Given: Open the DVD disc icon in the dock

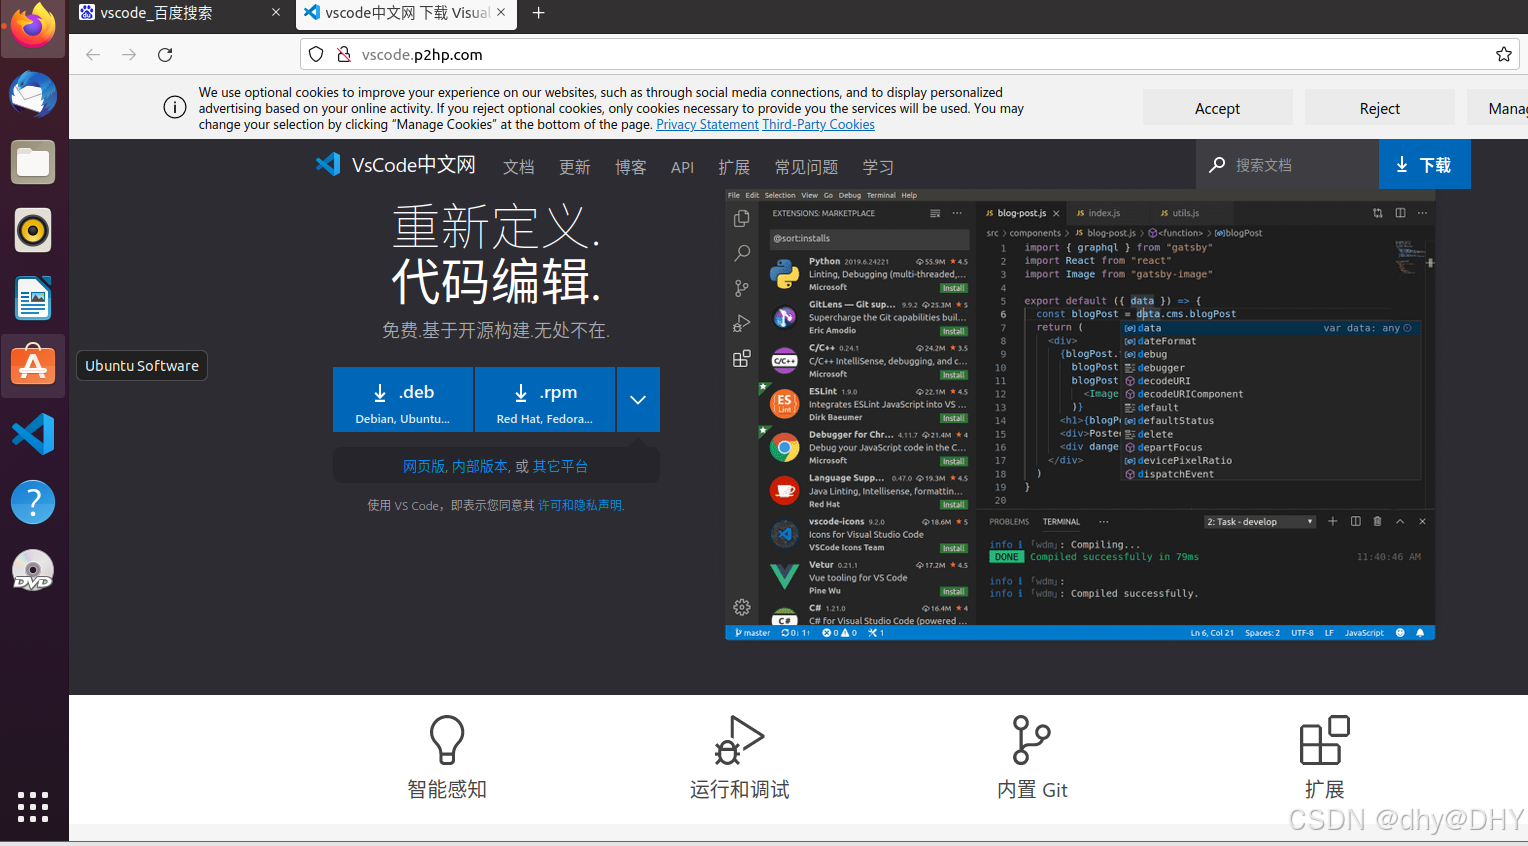Looking at the screenshot, I should click(x=33, y=570).
